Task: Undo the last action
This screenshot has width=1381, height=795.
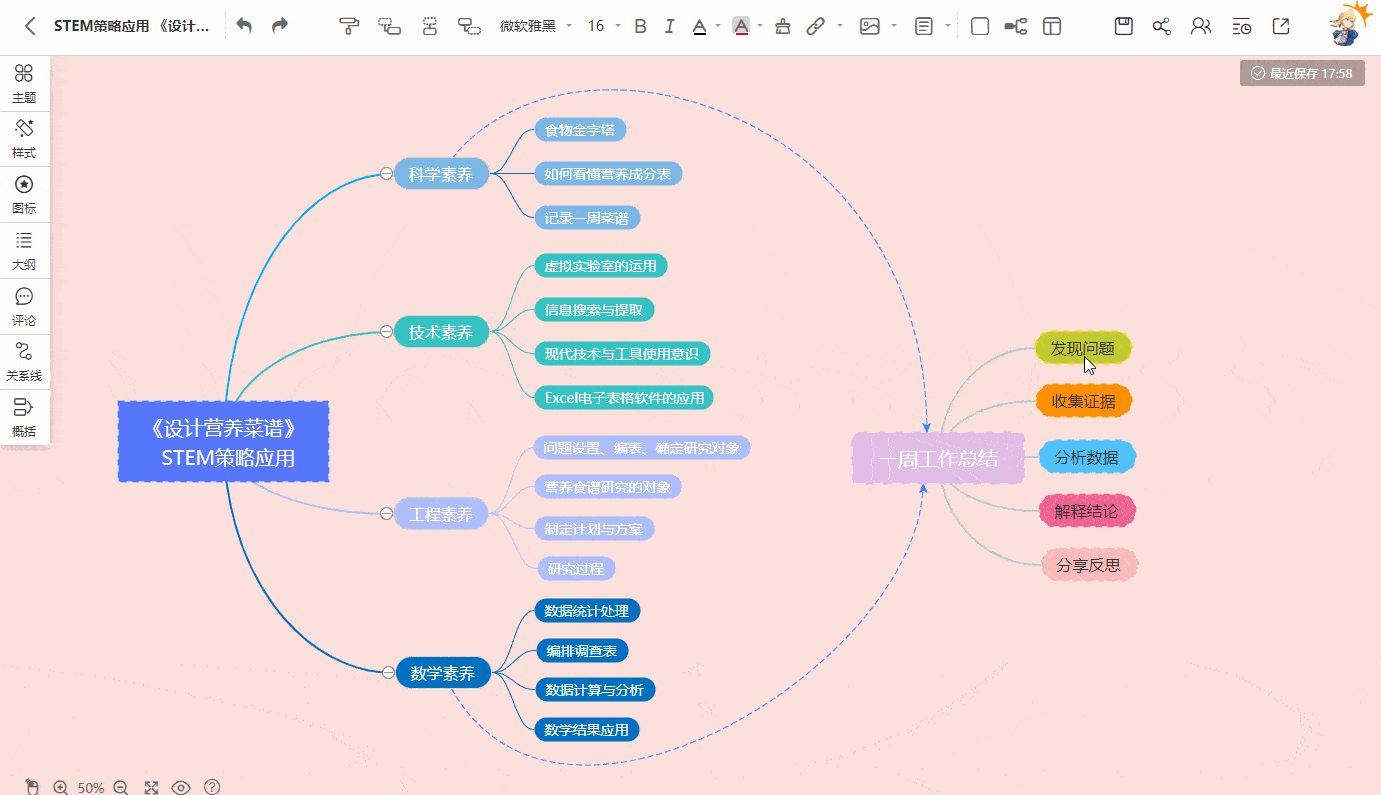Action: pos(245,26)
